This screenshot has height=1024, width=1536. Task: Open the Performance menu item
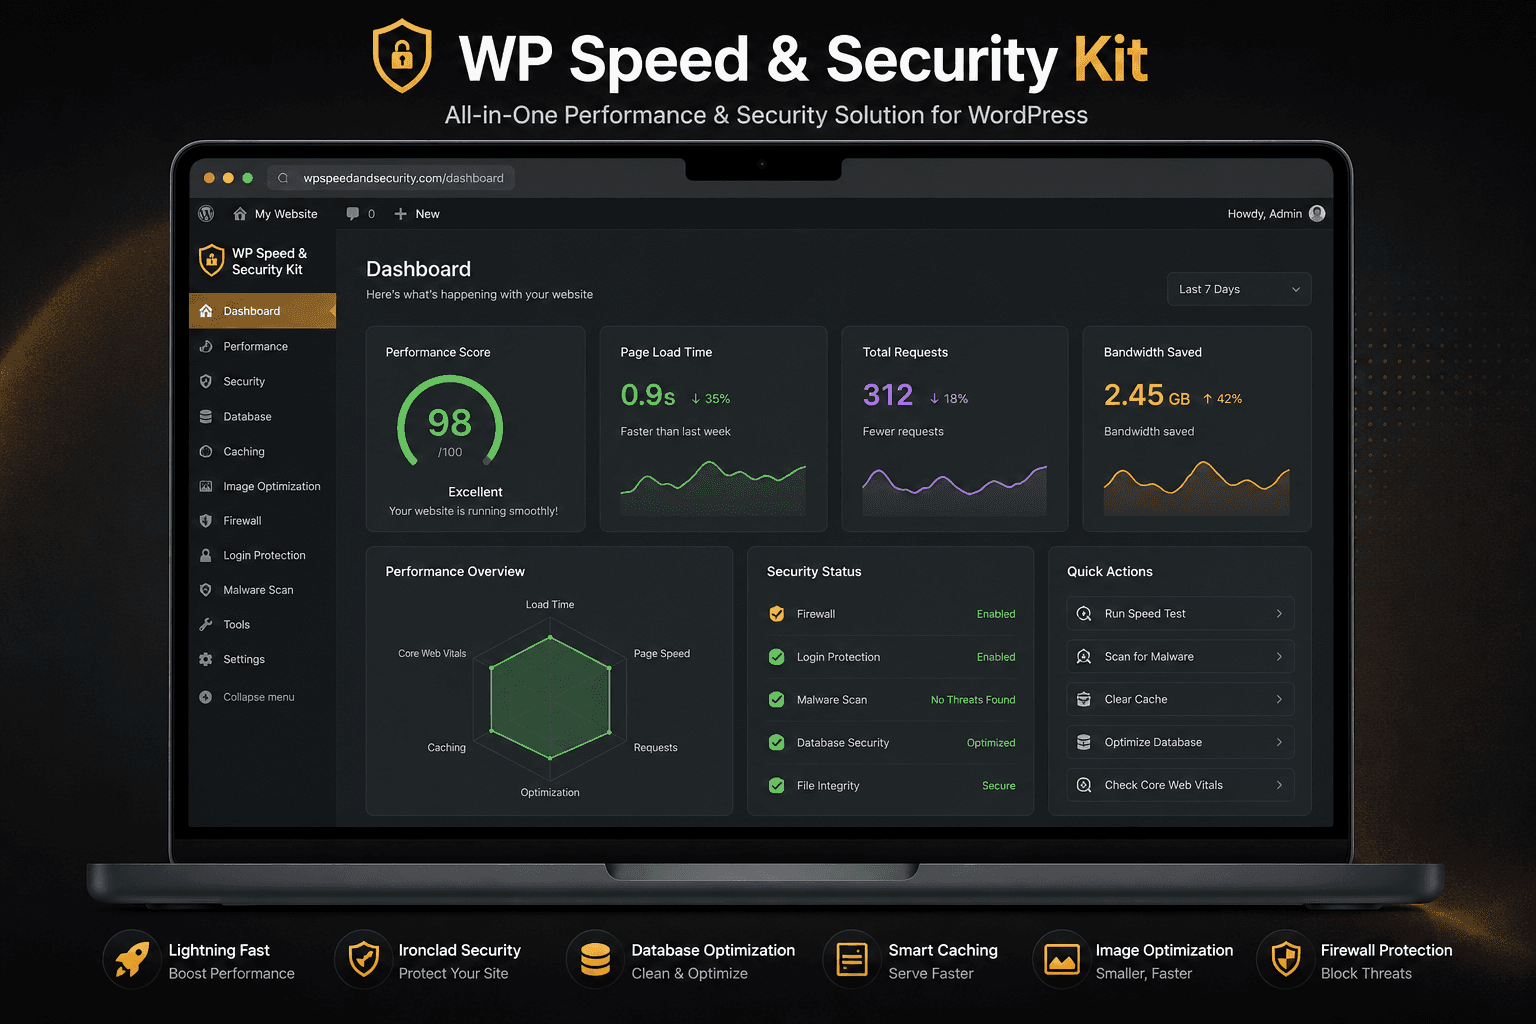[x=262, y=346]
